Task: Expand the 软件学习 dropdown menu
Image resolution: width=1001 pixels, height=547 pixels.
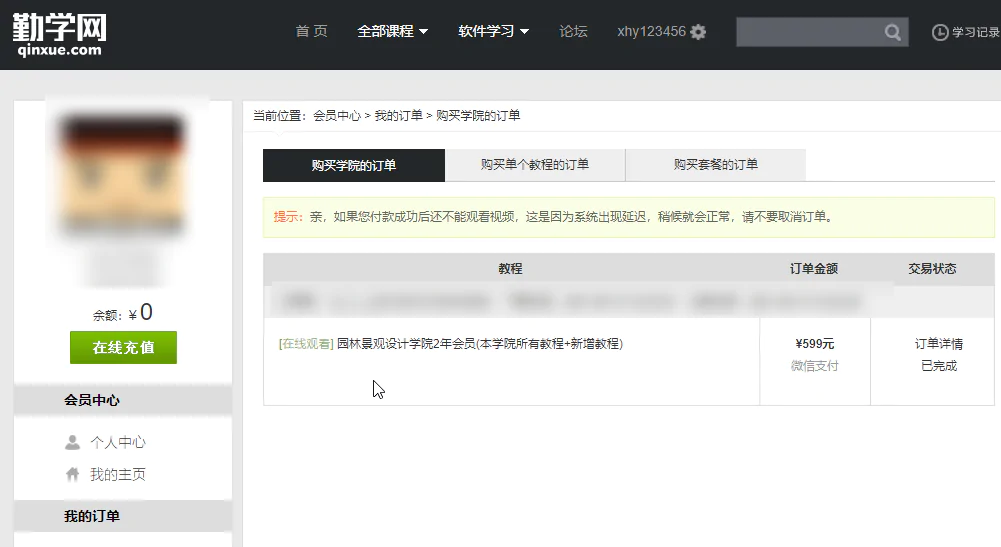Action: pyautogui.click(x=493, y=31)
